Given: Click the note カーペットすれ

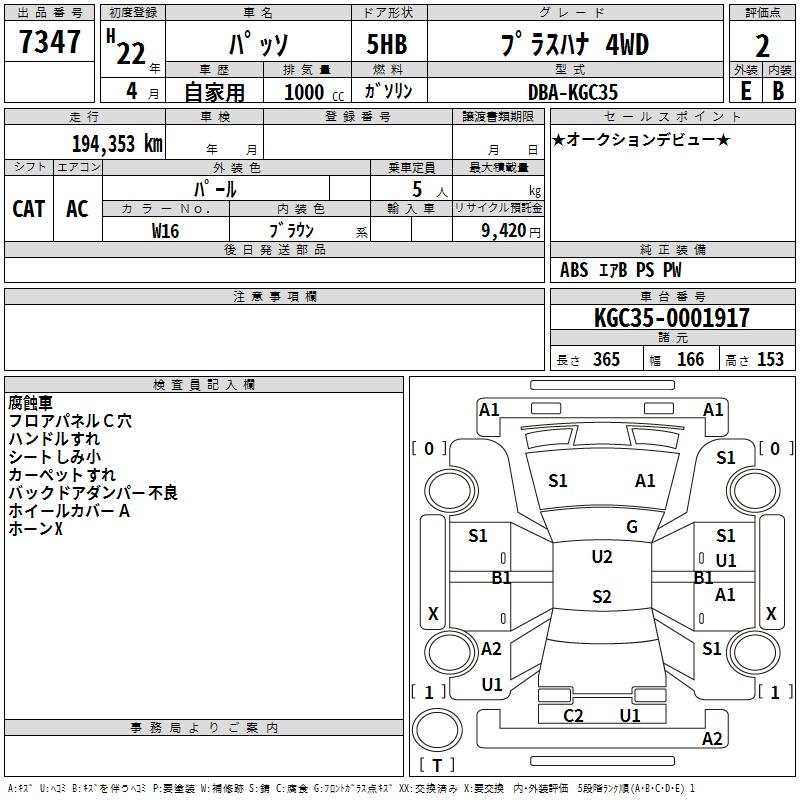Looking at the screenshot, I should pos(62,474).
